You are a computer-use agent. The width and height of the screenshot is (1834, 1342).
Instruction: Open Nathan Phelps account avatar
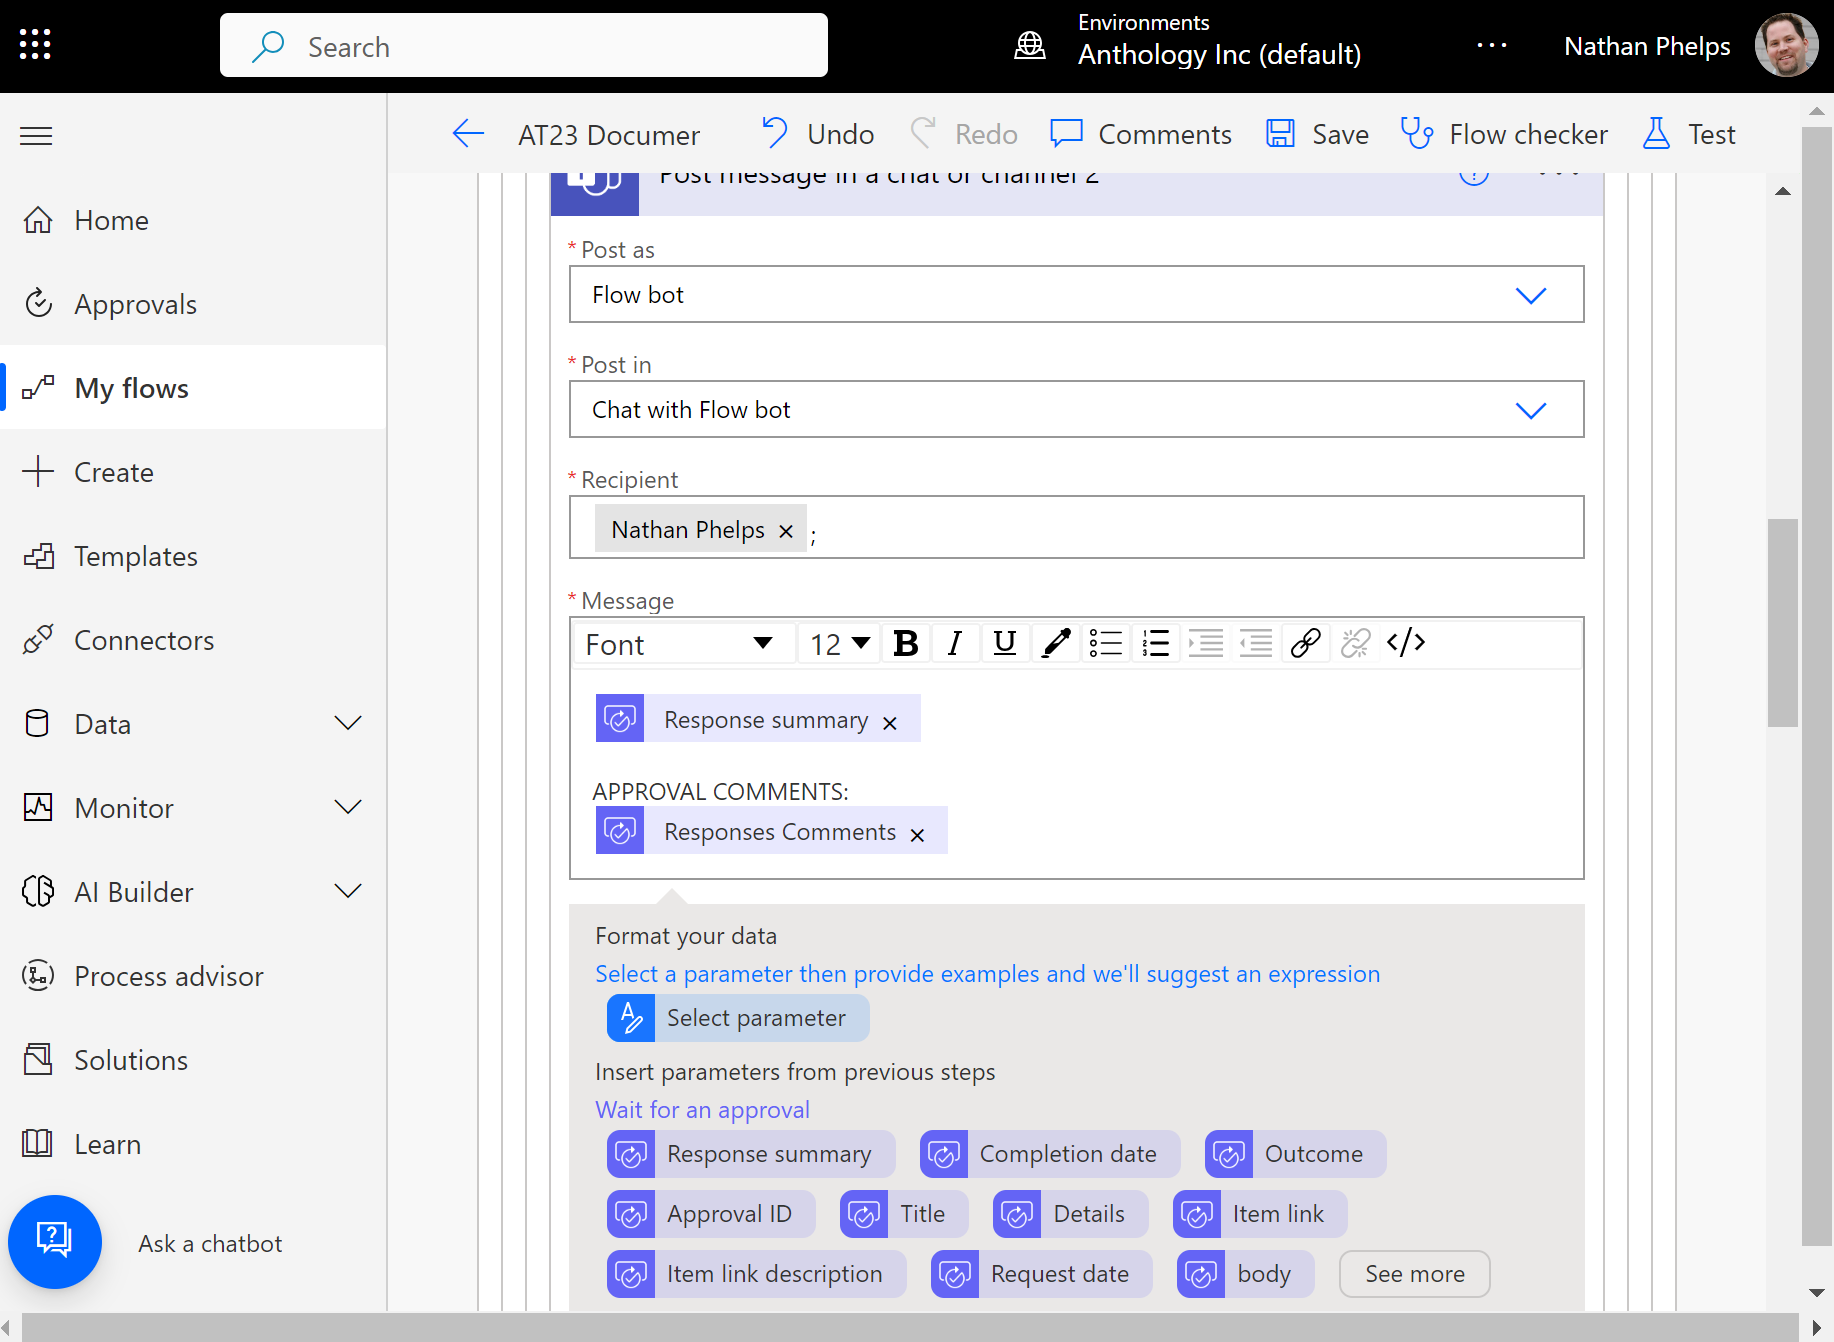(x=1786, y=46)
